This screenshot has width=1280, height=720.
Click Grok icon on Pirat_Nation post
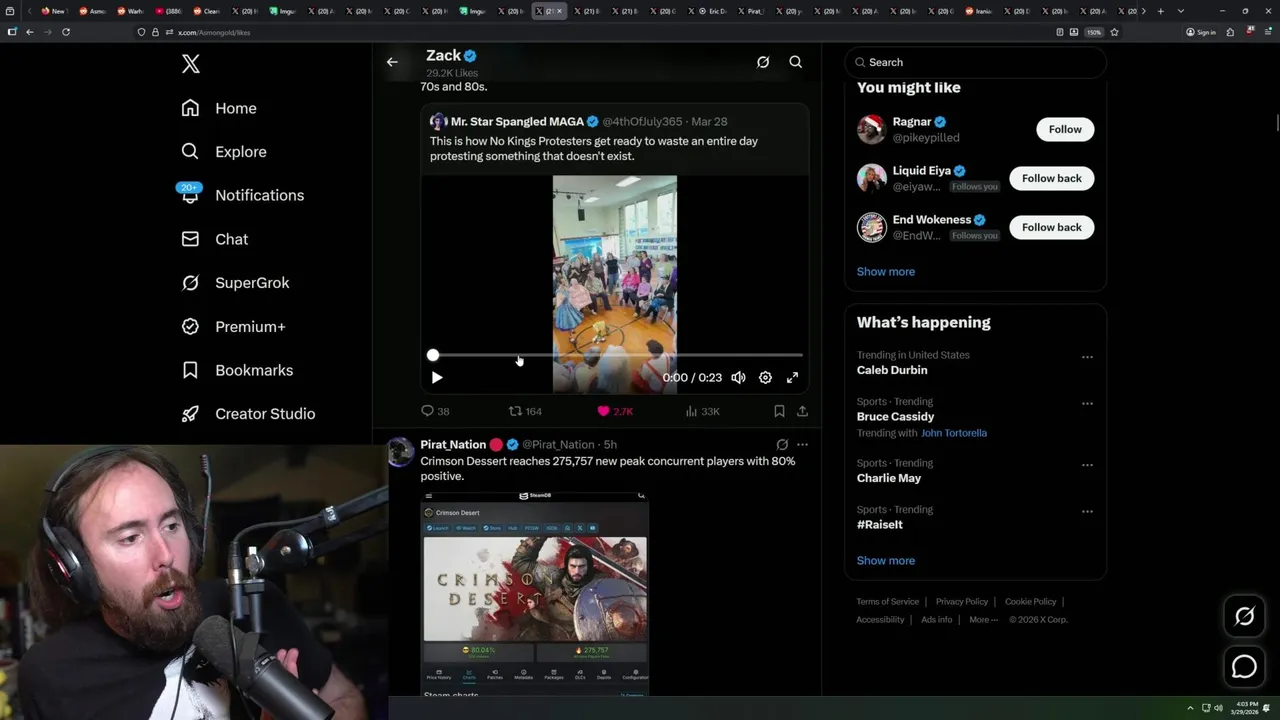[x=782, y=445]
